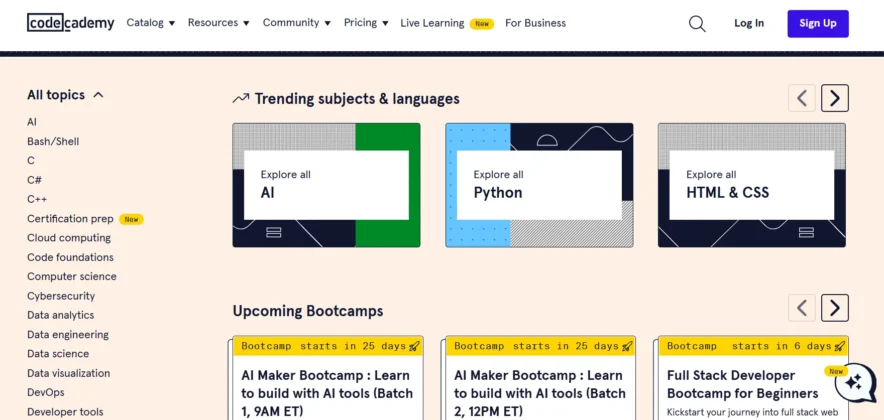This screenshot has height=420, width=884.
Task: Open Cybersecurity topic
Action: coord(61,296)
